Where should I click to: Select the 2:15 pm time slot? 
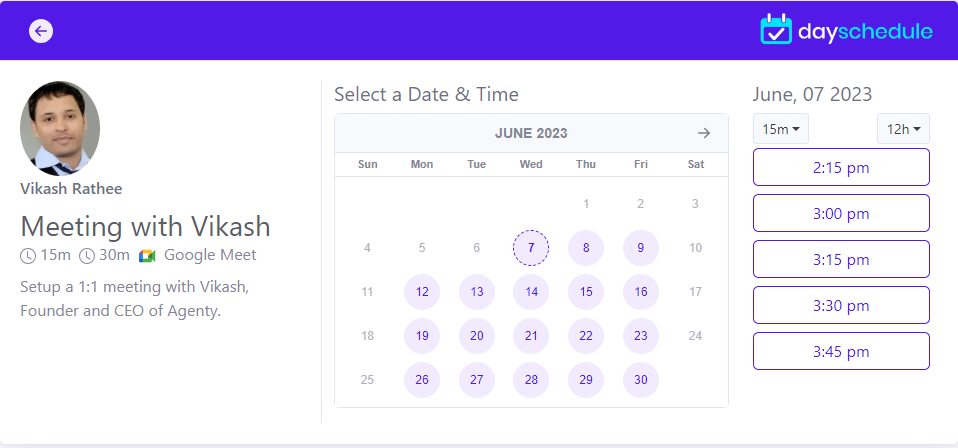[x=841, y=167]
